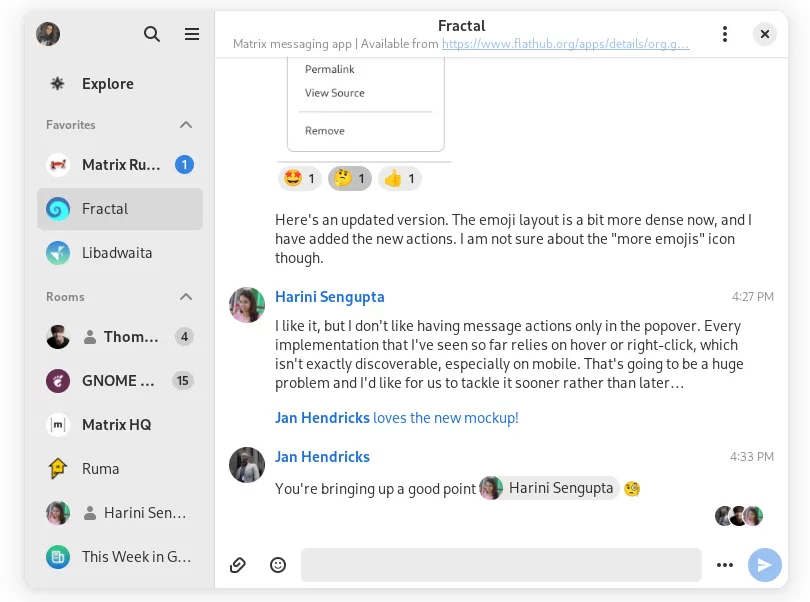Click the Fractal room title in header
This screenshot has height=602, width=810.
tap(461, 26)
